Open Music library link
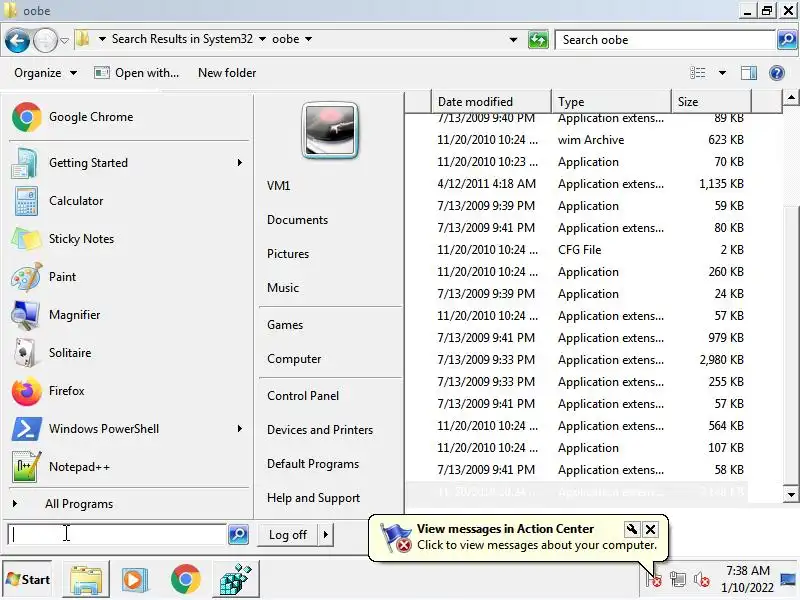This screenshot has height=600, width=800. tap(283, 288)
